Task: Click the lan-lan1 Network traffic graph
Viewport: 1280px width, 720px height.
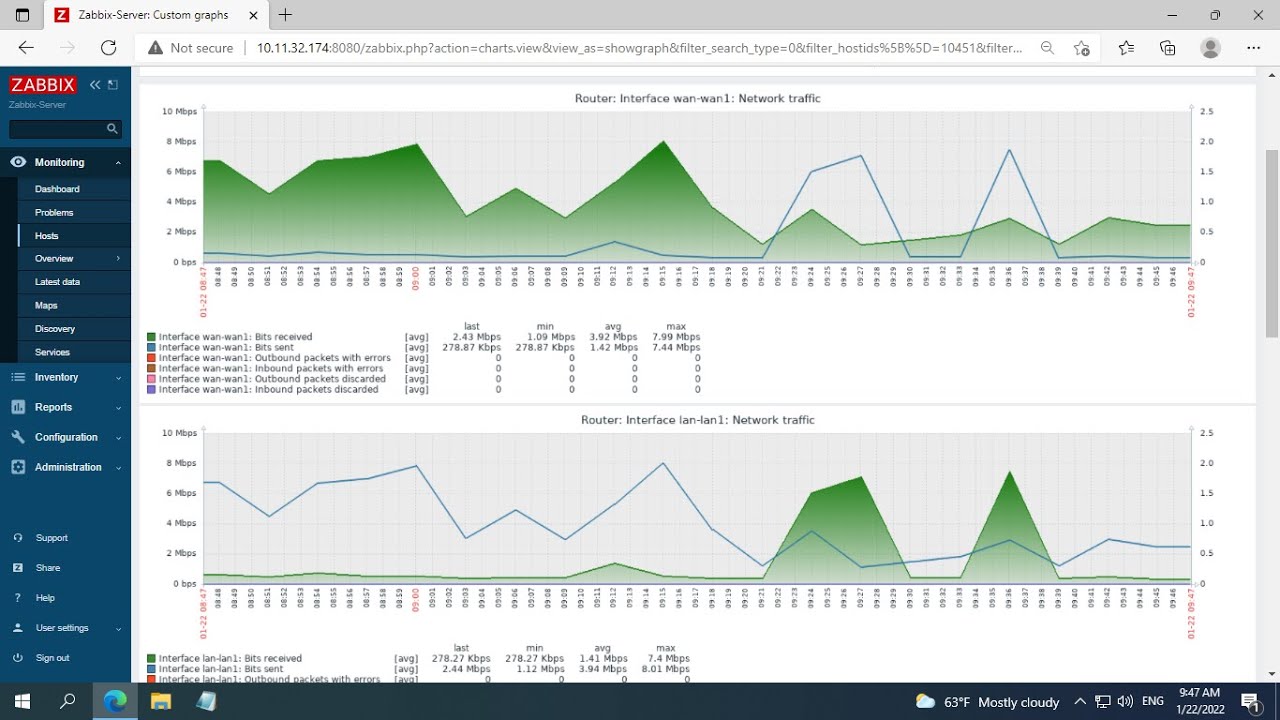Action: [697, 508]
